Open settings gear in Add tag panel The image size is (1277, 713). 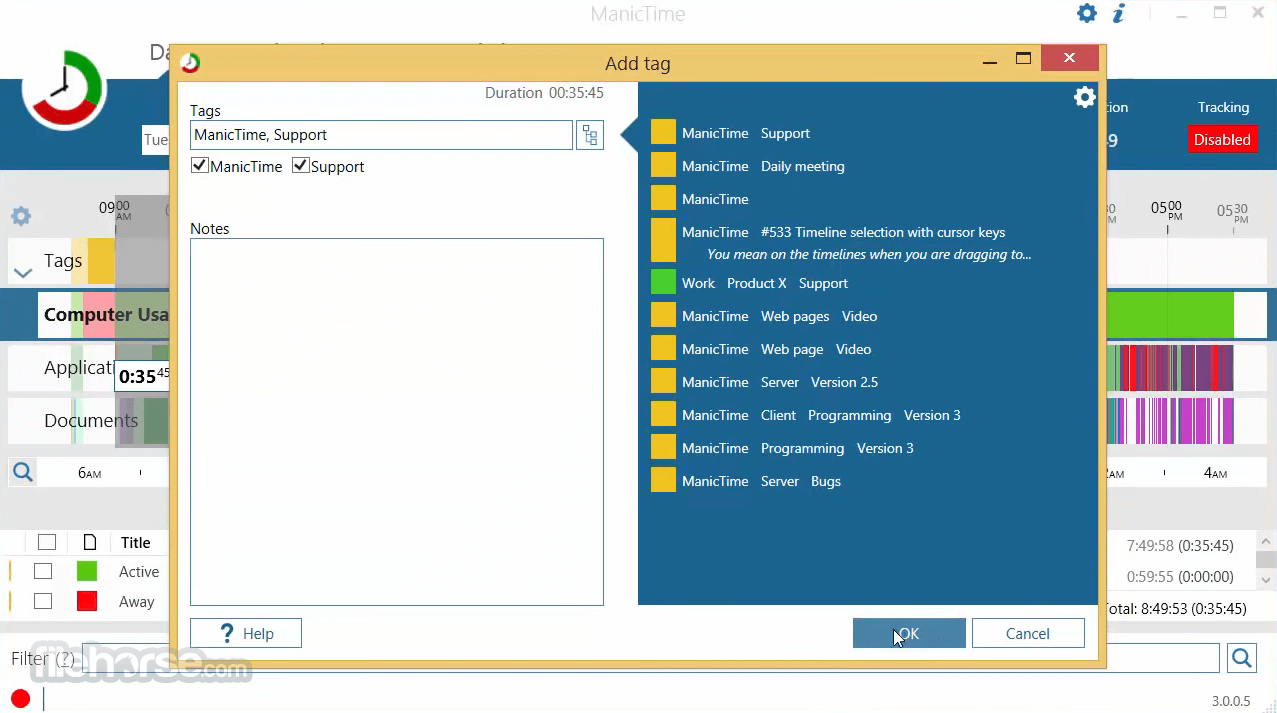click(1085, 97)
